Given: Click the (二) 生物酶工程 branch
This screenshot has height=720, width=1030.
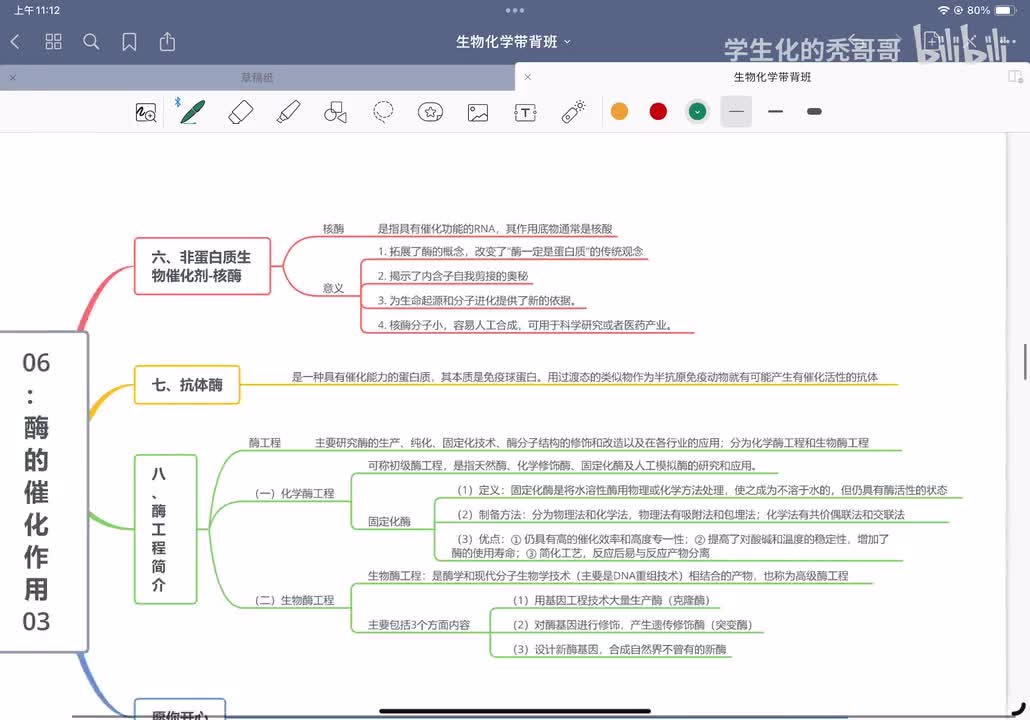Looking at the screenshot, I should pyautogui.click(x=294, y=600).
